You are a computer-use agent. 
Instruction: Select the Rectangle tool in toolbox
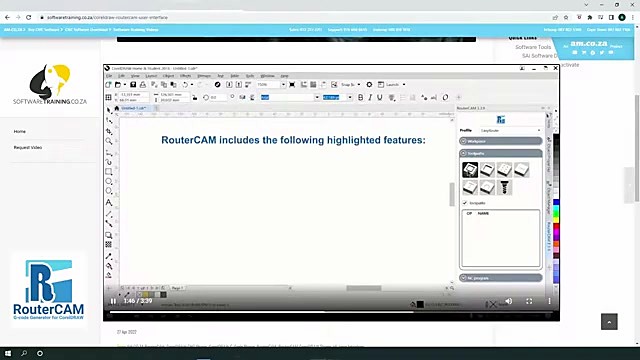click(109, 172)
